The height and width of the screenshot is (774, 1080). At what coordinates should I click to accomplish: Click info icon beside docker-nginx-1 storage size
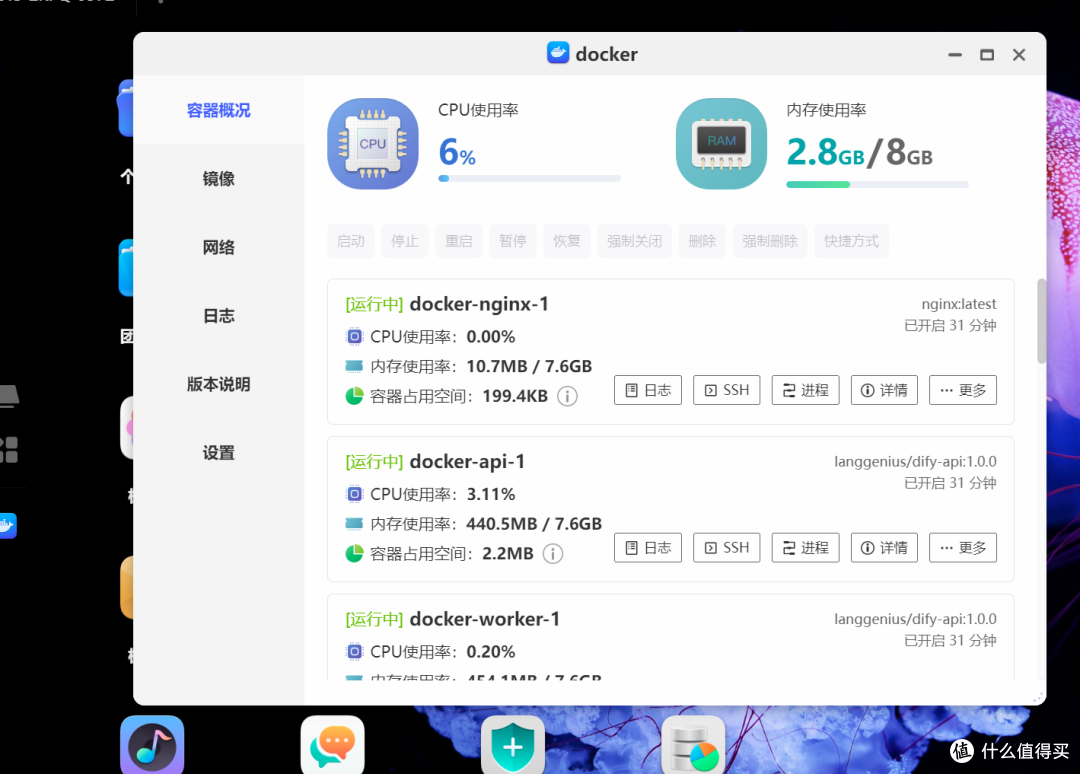point(567,396)
